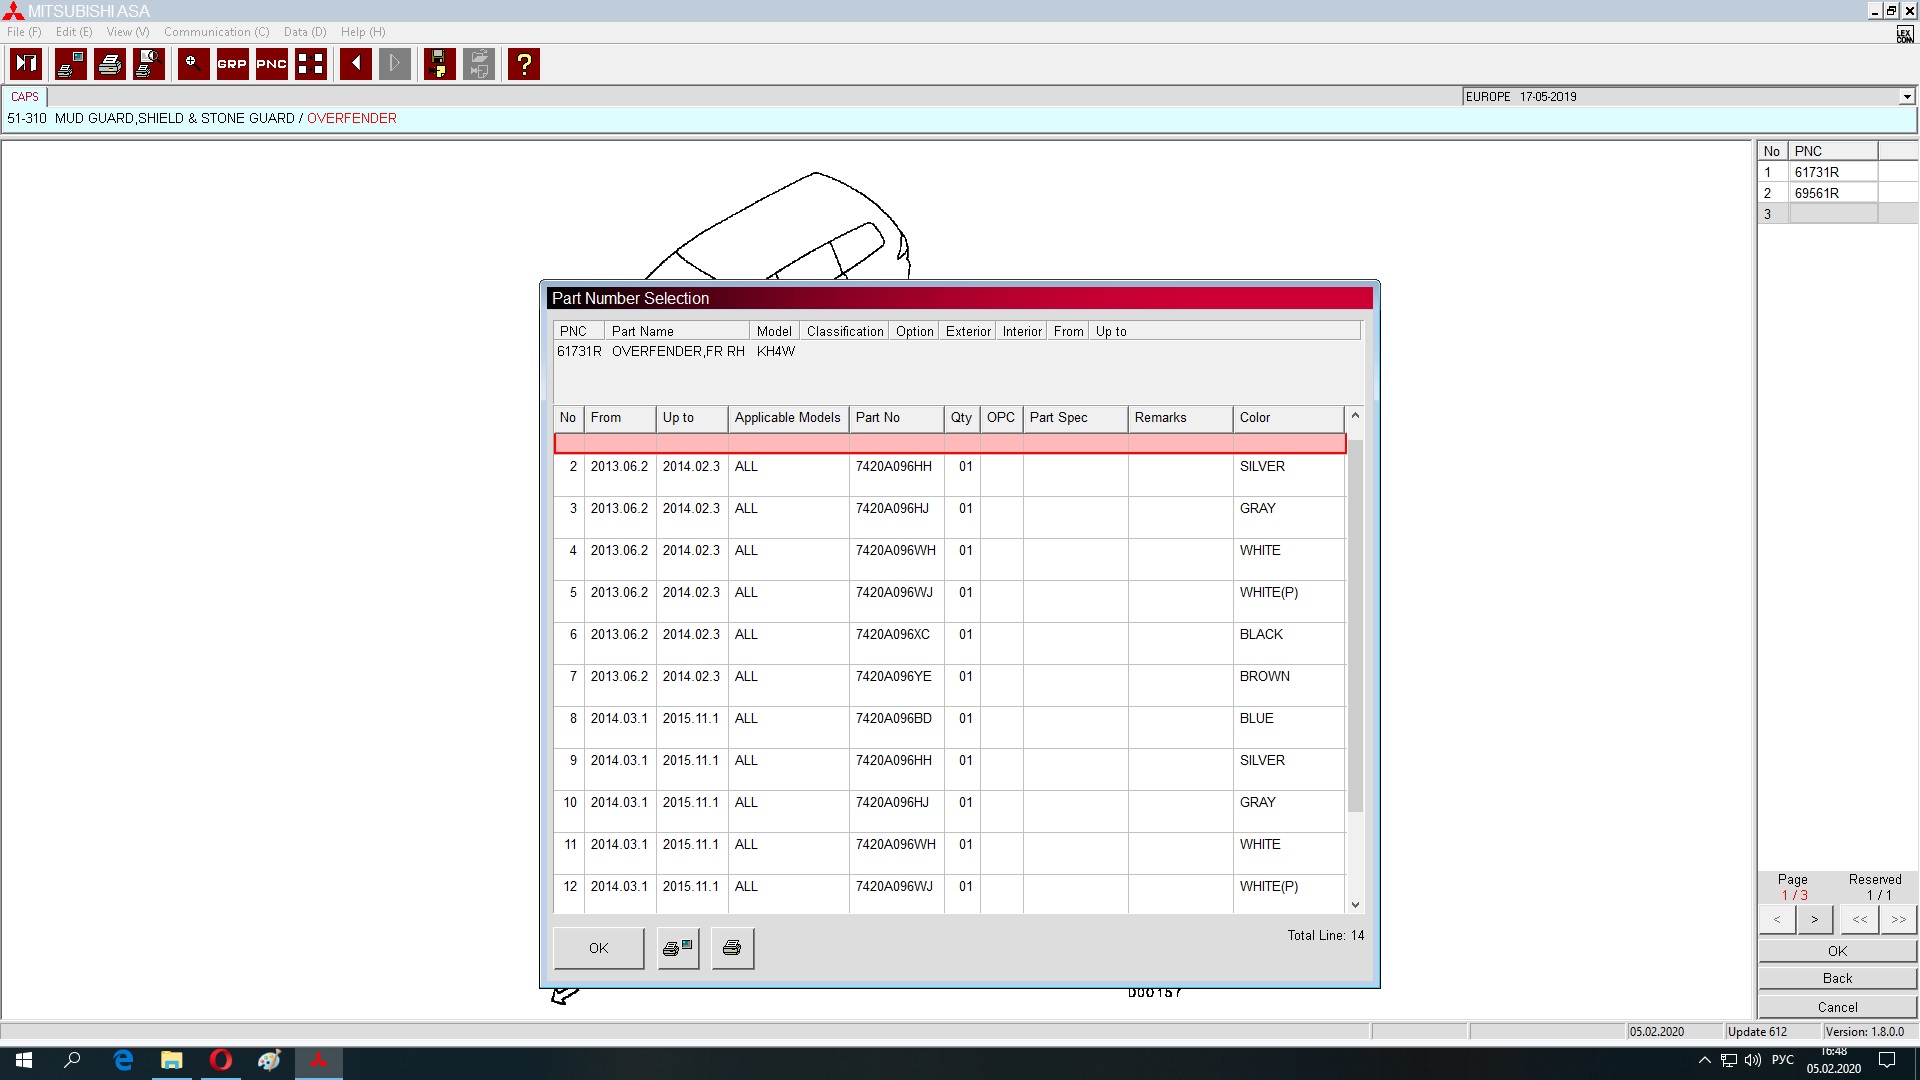
Task: Click the previous page arrow toolbar icon
Action: tap(355, 64)
